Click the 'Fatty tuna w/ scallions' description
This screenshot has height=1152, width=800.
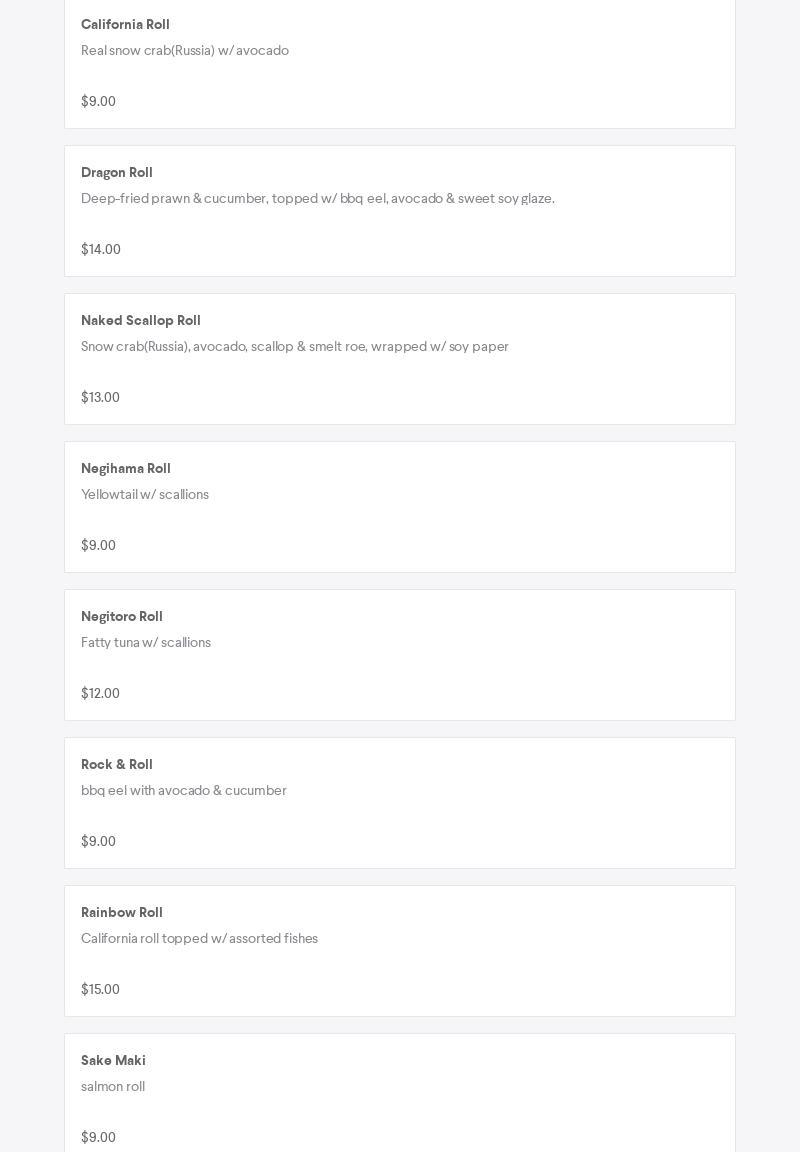tap(146, 643)
